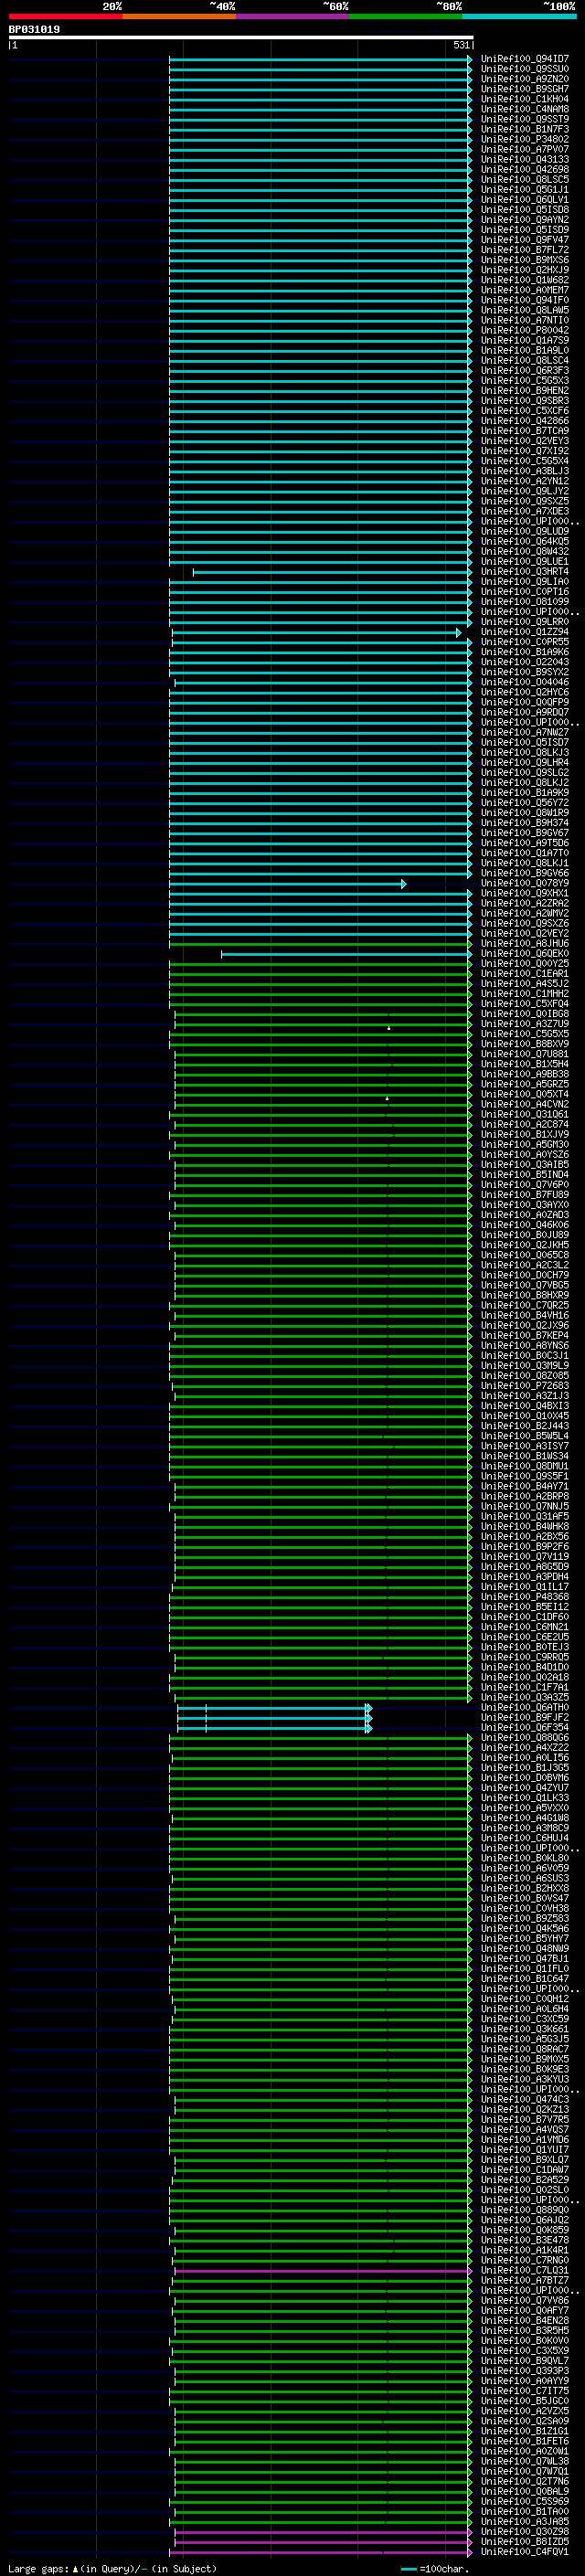Click the UniRef100_Q6QEK0 label
585x2576 pixels.
[x=524, y=954]
